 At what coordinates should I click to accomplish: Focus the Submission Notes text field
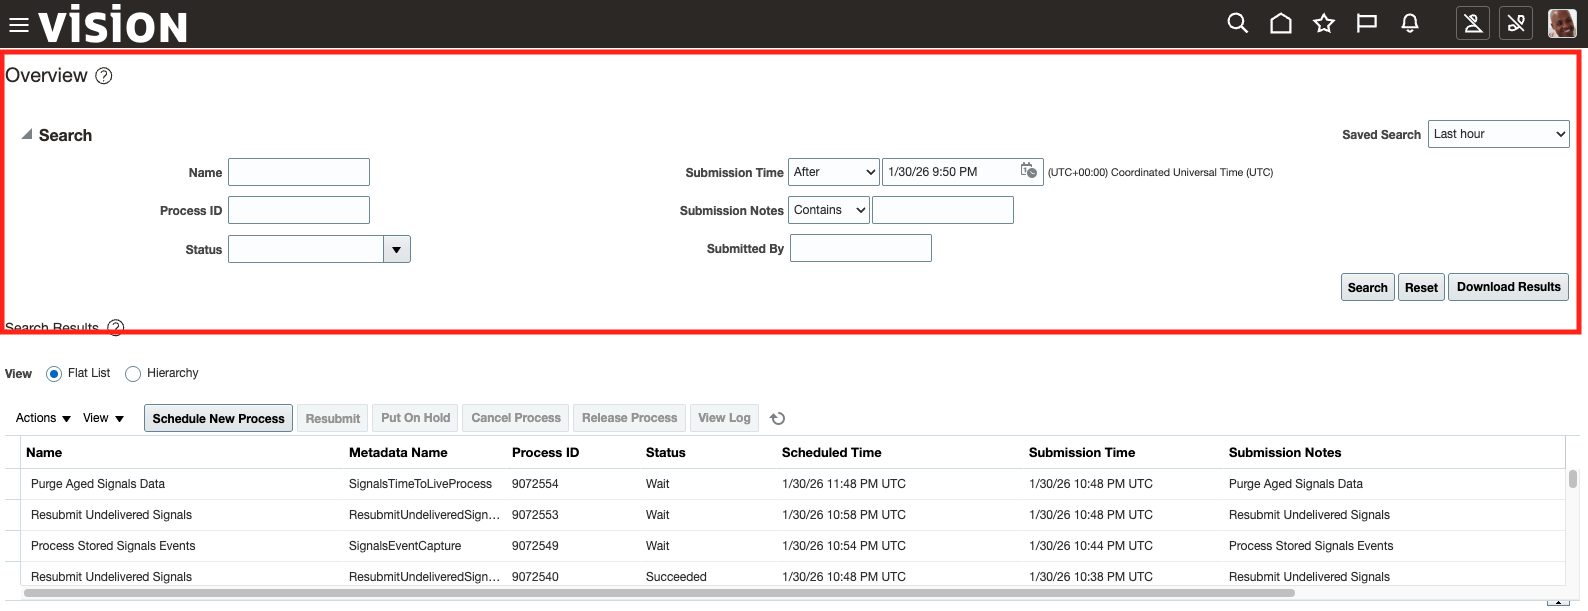point(943,210)
